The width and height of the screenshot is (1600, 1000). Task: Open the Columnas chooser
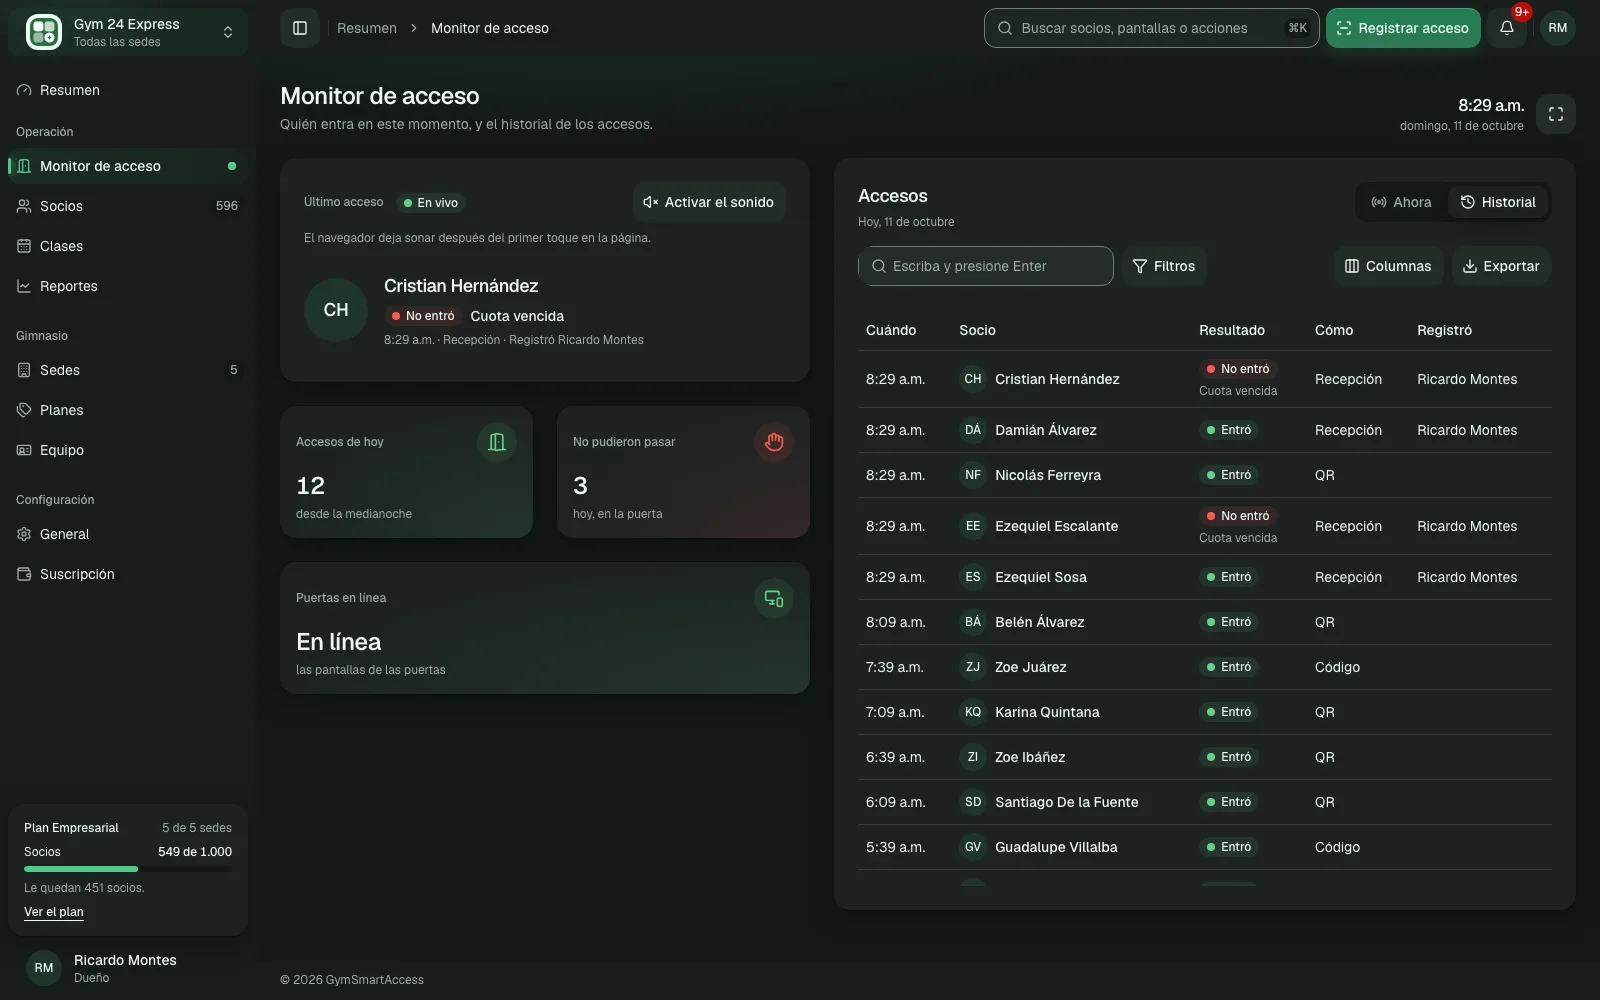point(1388,266)
